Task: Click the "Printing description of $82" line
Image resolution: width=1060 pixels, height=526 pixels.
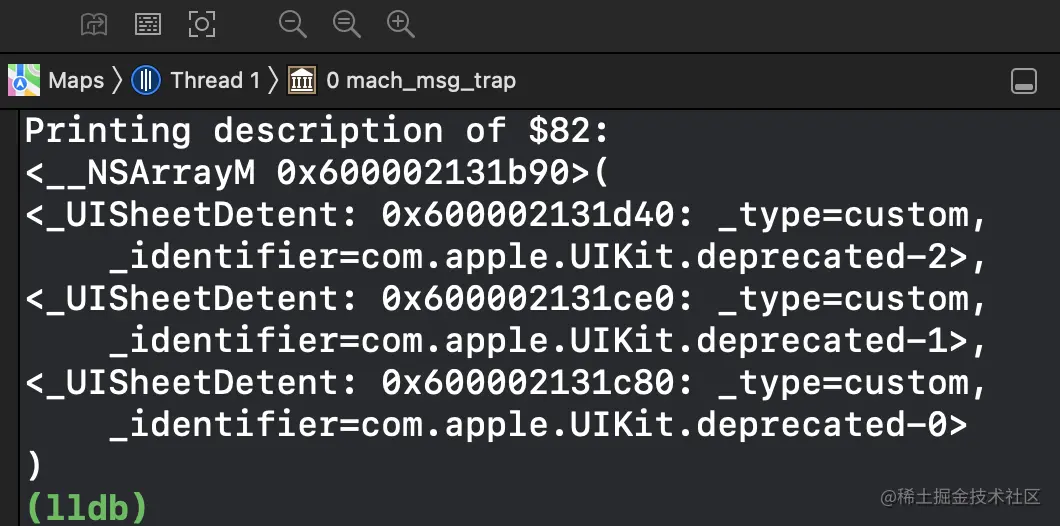Action: [316, 131]
